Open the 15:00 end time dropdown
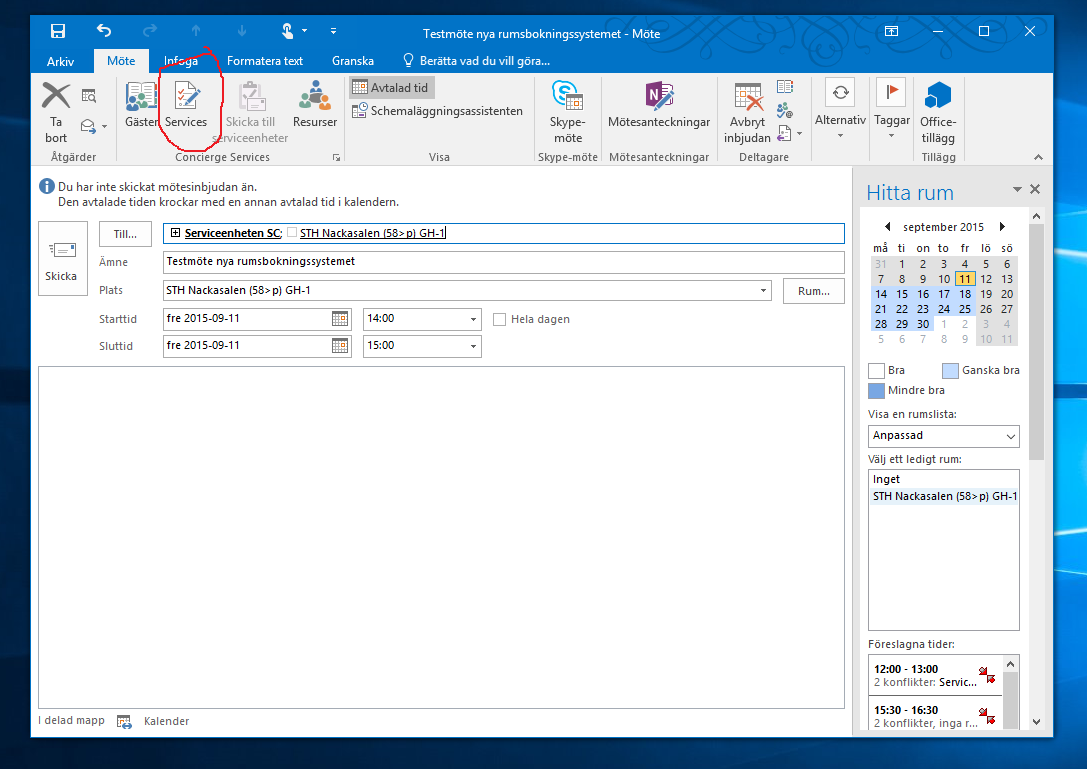Screen dimensions: 1087x769 point(473,346)
